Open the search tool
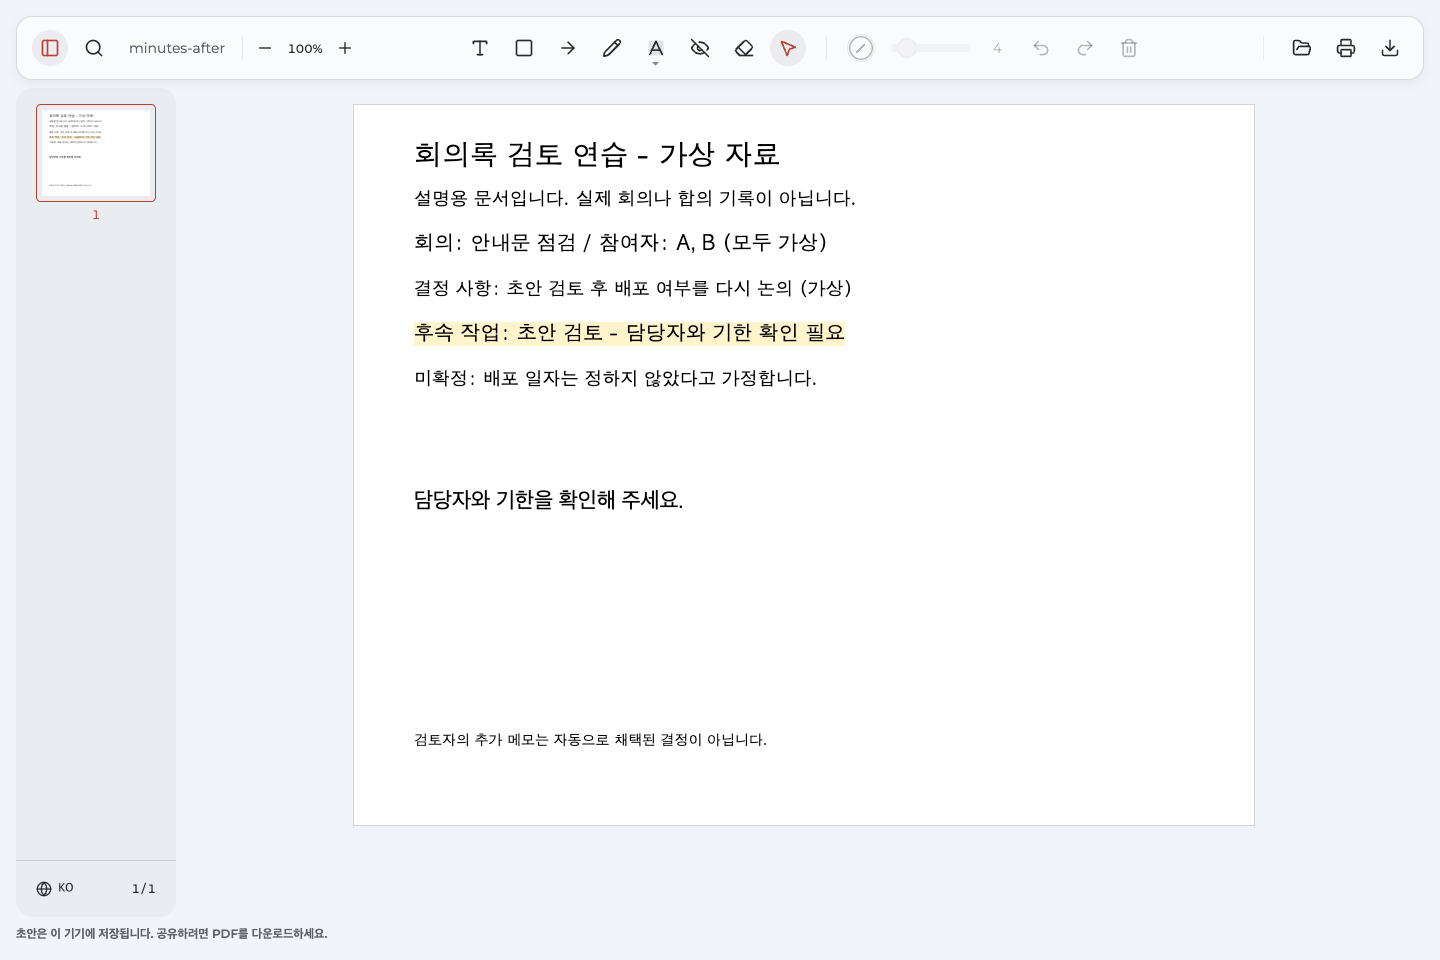1440x960 pixels. coord(94,48)
